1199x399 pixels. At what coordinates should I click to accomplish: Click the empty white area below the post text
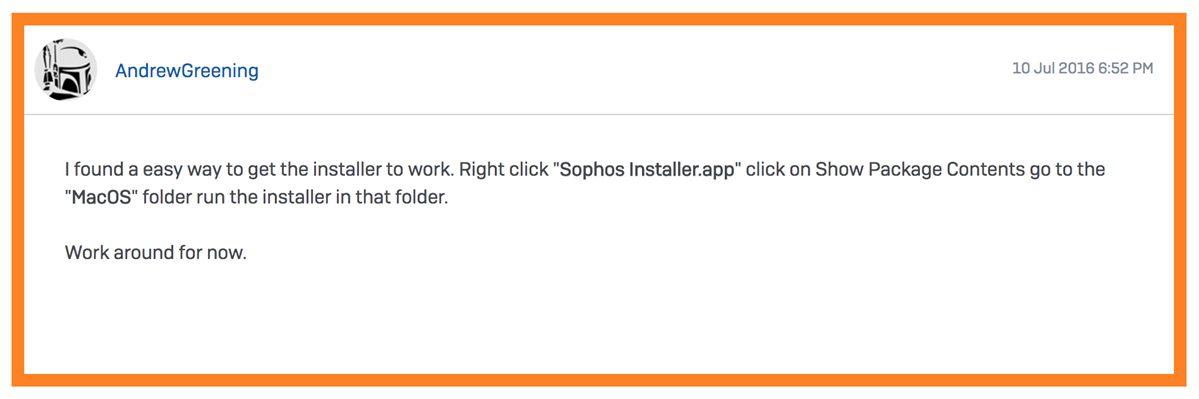point(599,321)
